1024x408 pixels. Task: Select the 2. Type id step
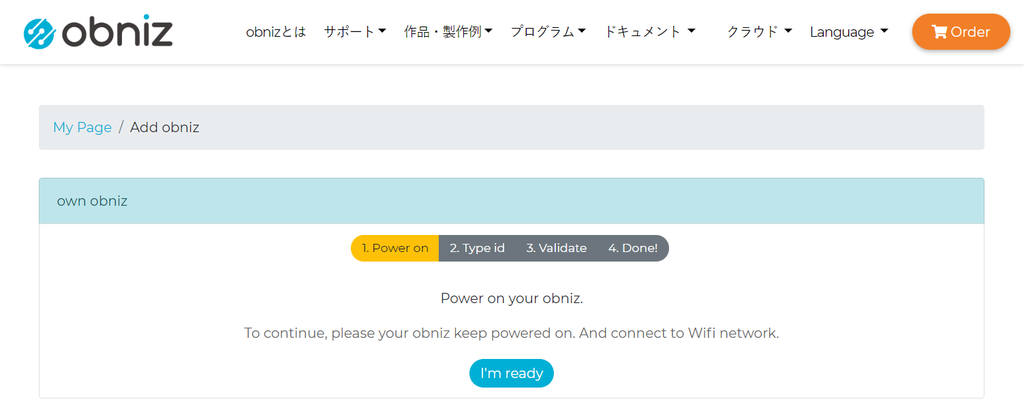(x=477, y=248)
